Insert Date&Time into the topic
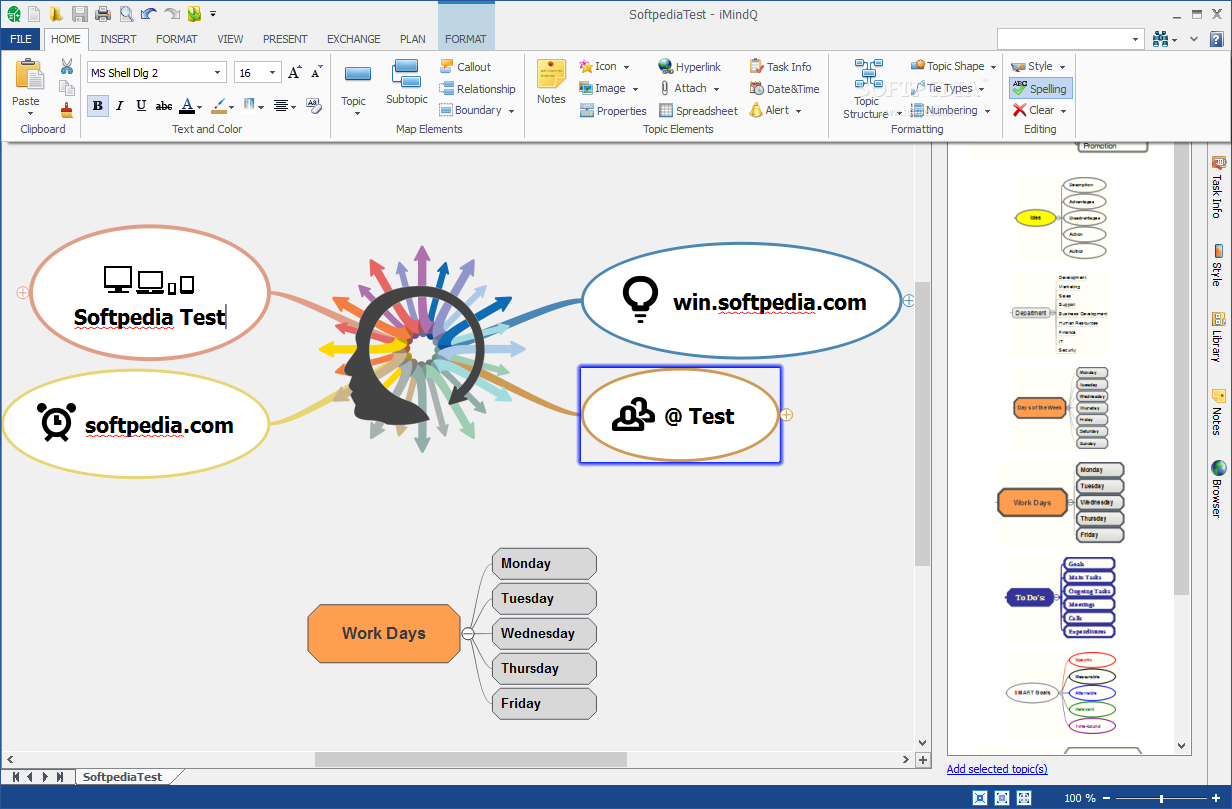The width and height of the screenshot is (1232, 809). coord(784,89)
